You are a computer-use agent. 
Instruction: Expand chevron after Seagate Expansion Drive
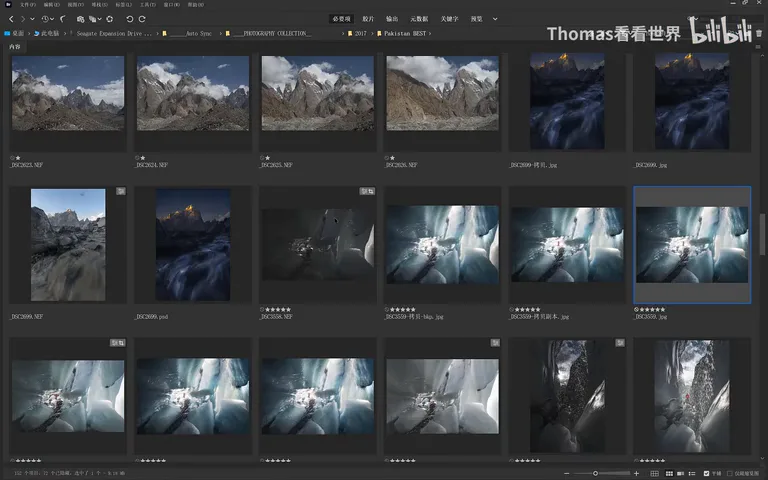tap(158, 33)
